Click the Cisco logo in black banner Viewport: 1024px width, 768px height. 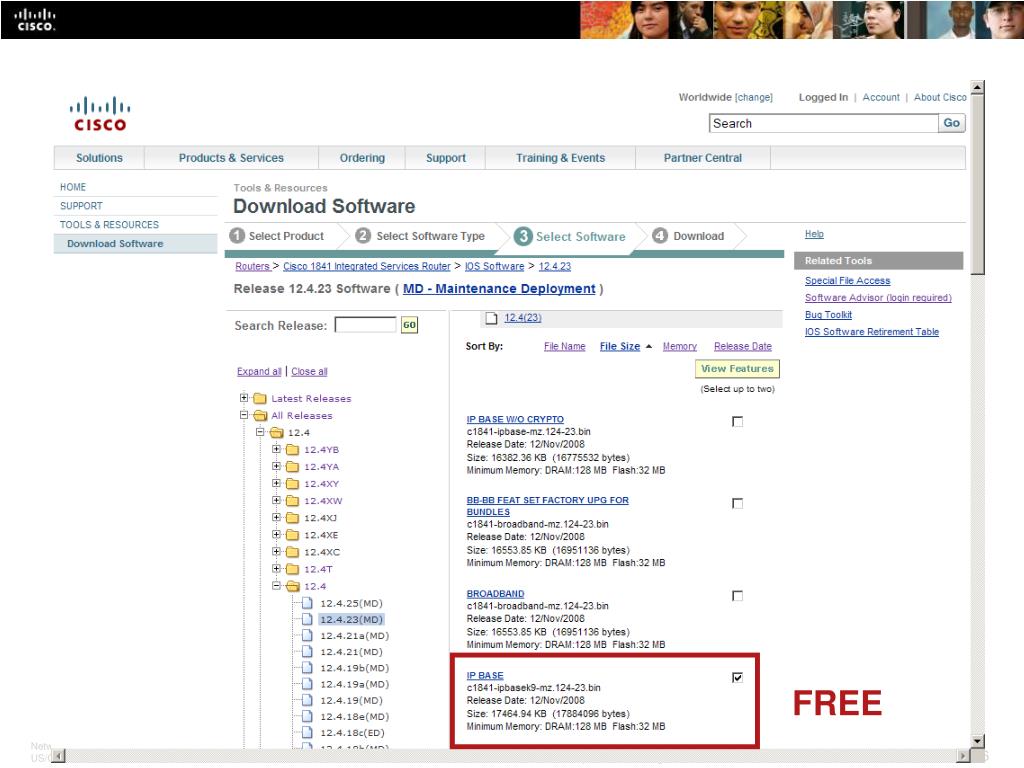tap(35, 20)
